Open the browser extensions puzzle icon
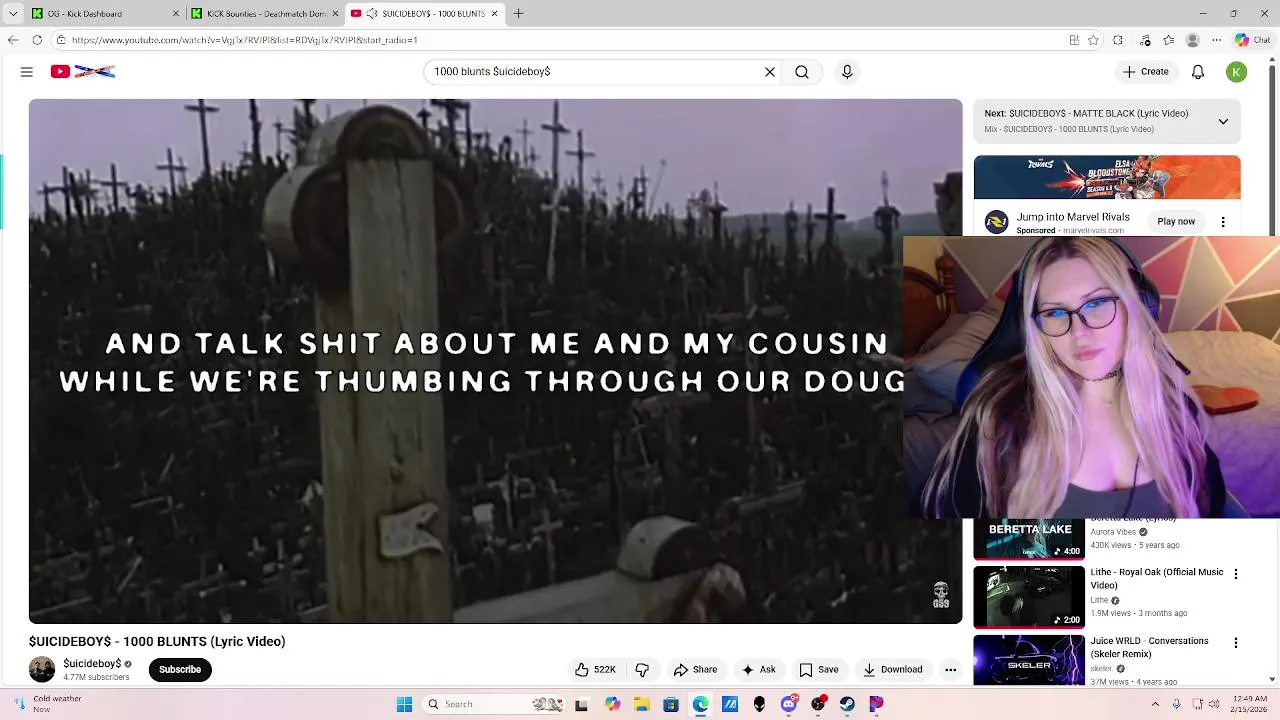1280x720 pixels. (1118, 40)
